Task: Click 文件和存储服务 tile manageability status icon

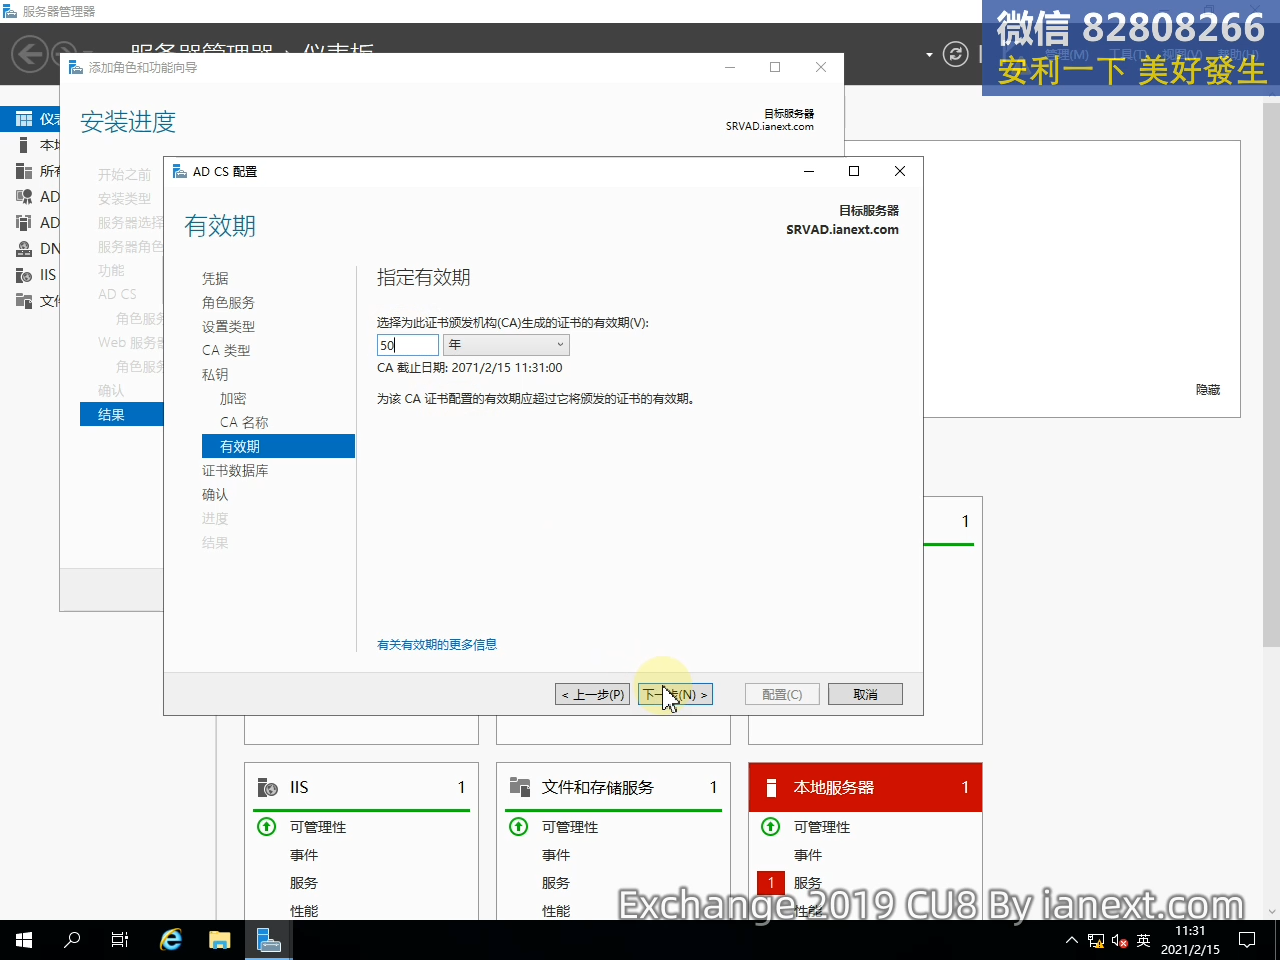Action: click(519, 826)
